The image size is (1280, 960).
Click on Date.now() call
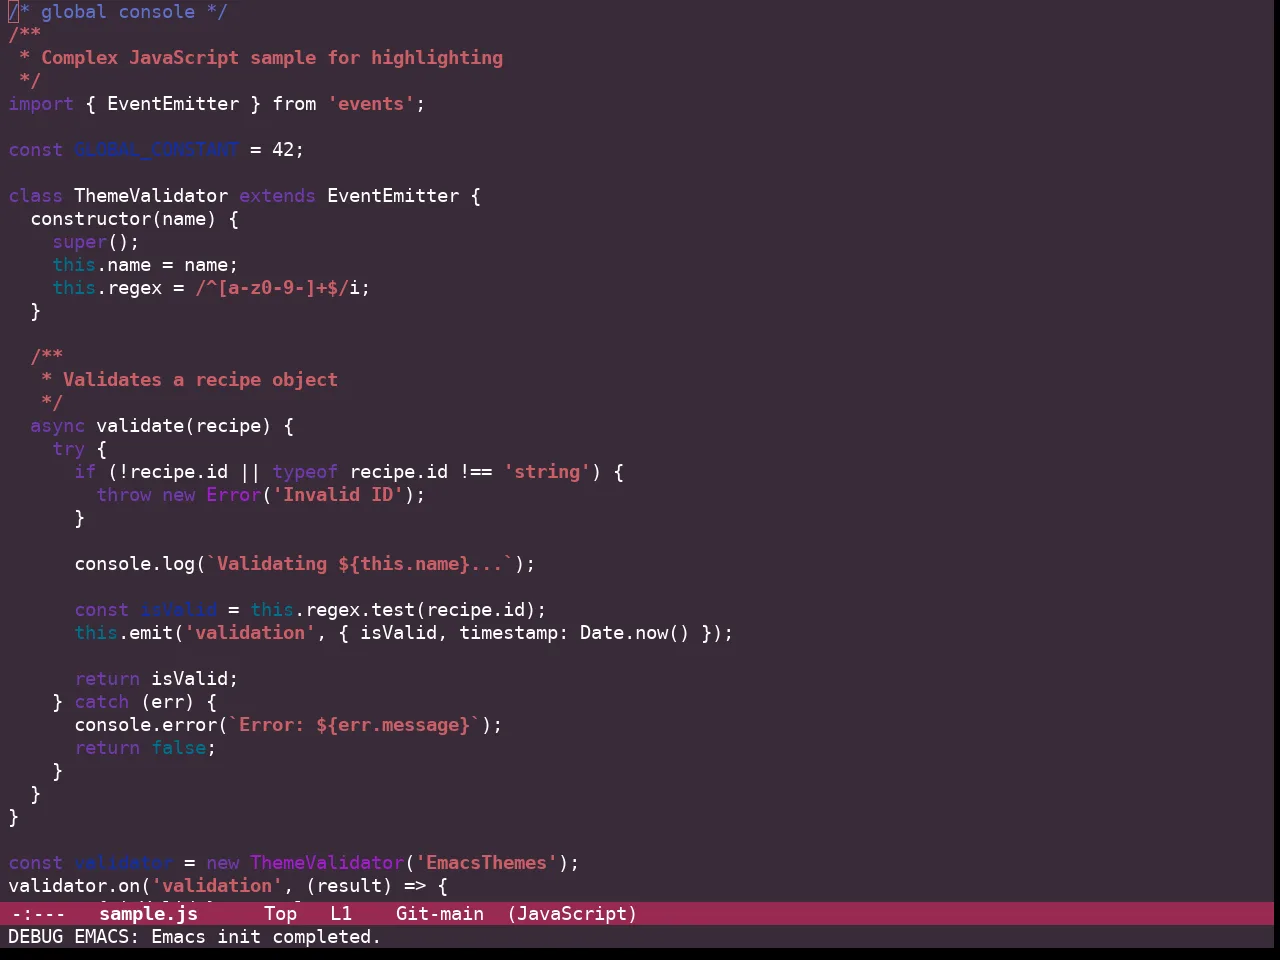(635, 633)
